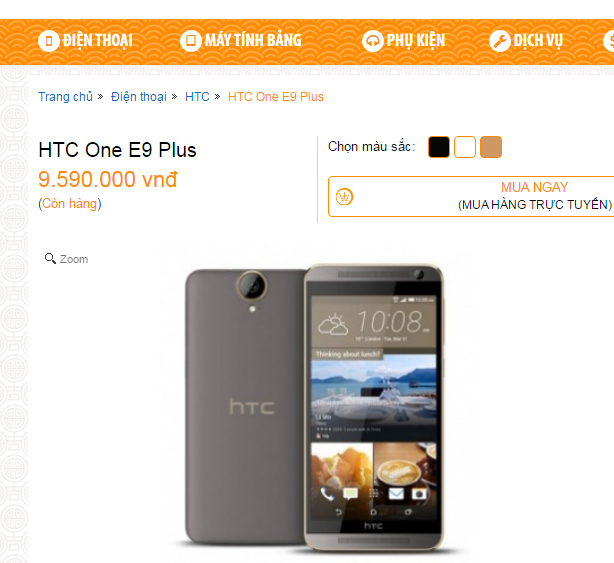Open the Điện thoại breadcrumb link
The width and height of the screenshot is (614, 563).
[139, 97]
